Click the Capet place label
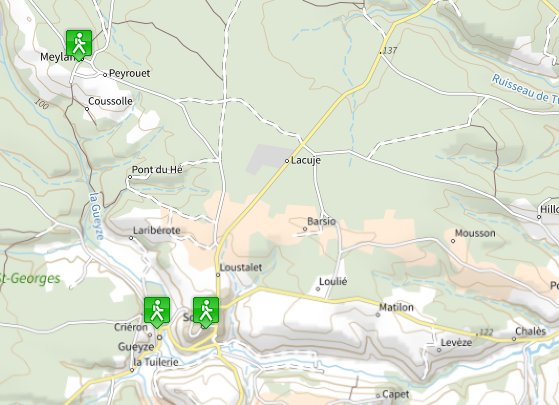Image resolution: width=559 pixels, height=405 pixels. (395, 394)
